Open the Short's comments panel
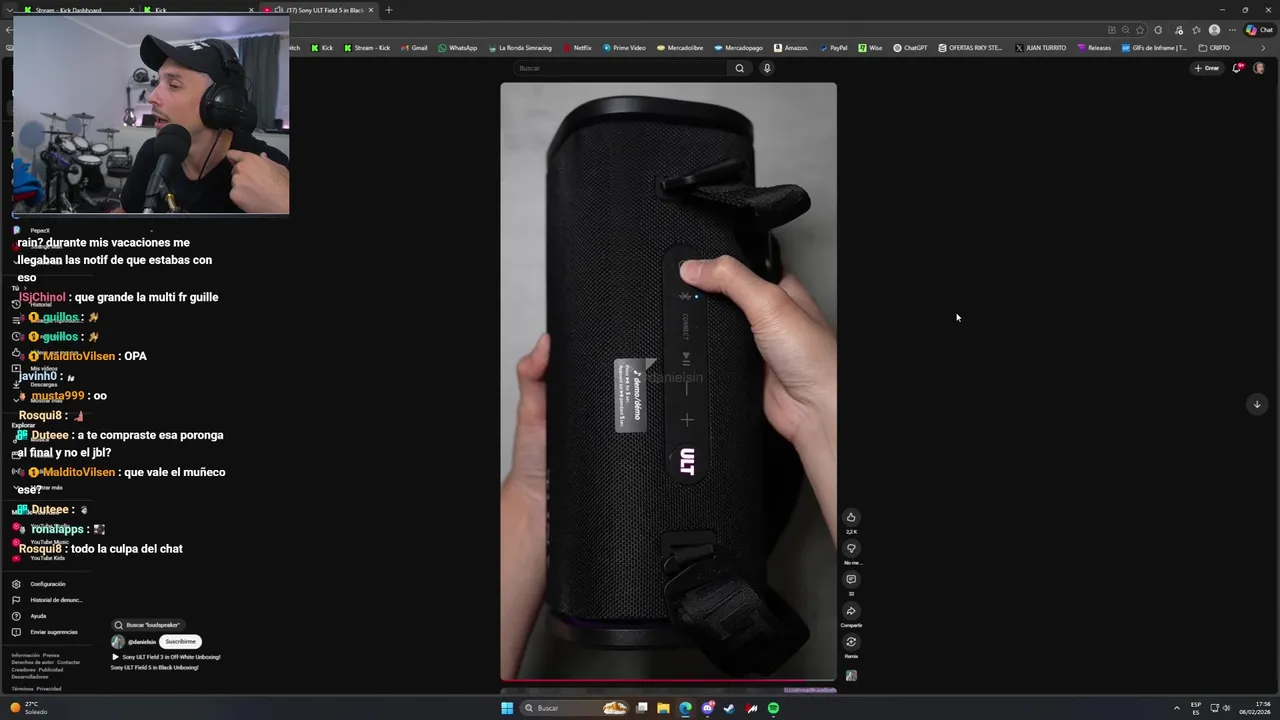The image size is (1280, 720). point(851,579)
